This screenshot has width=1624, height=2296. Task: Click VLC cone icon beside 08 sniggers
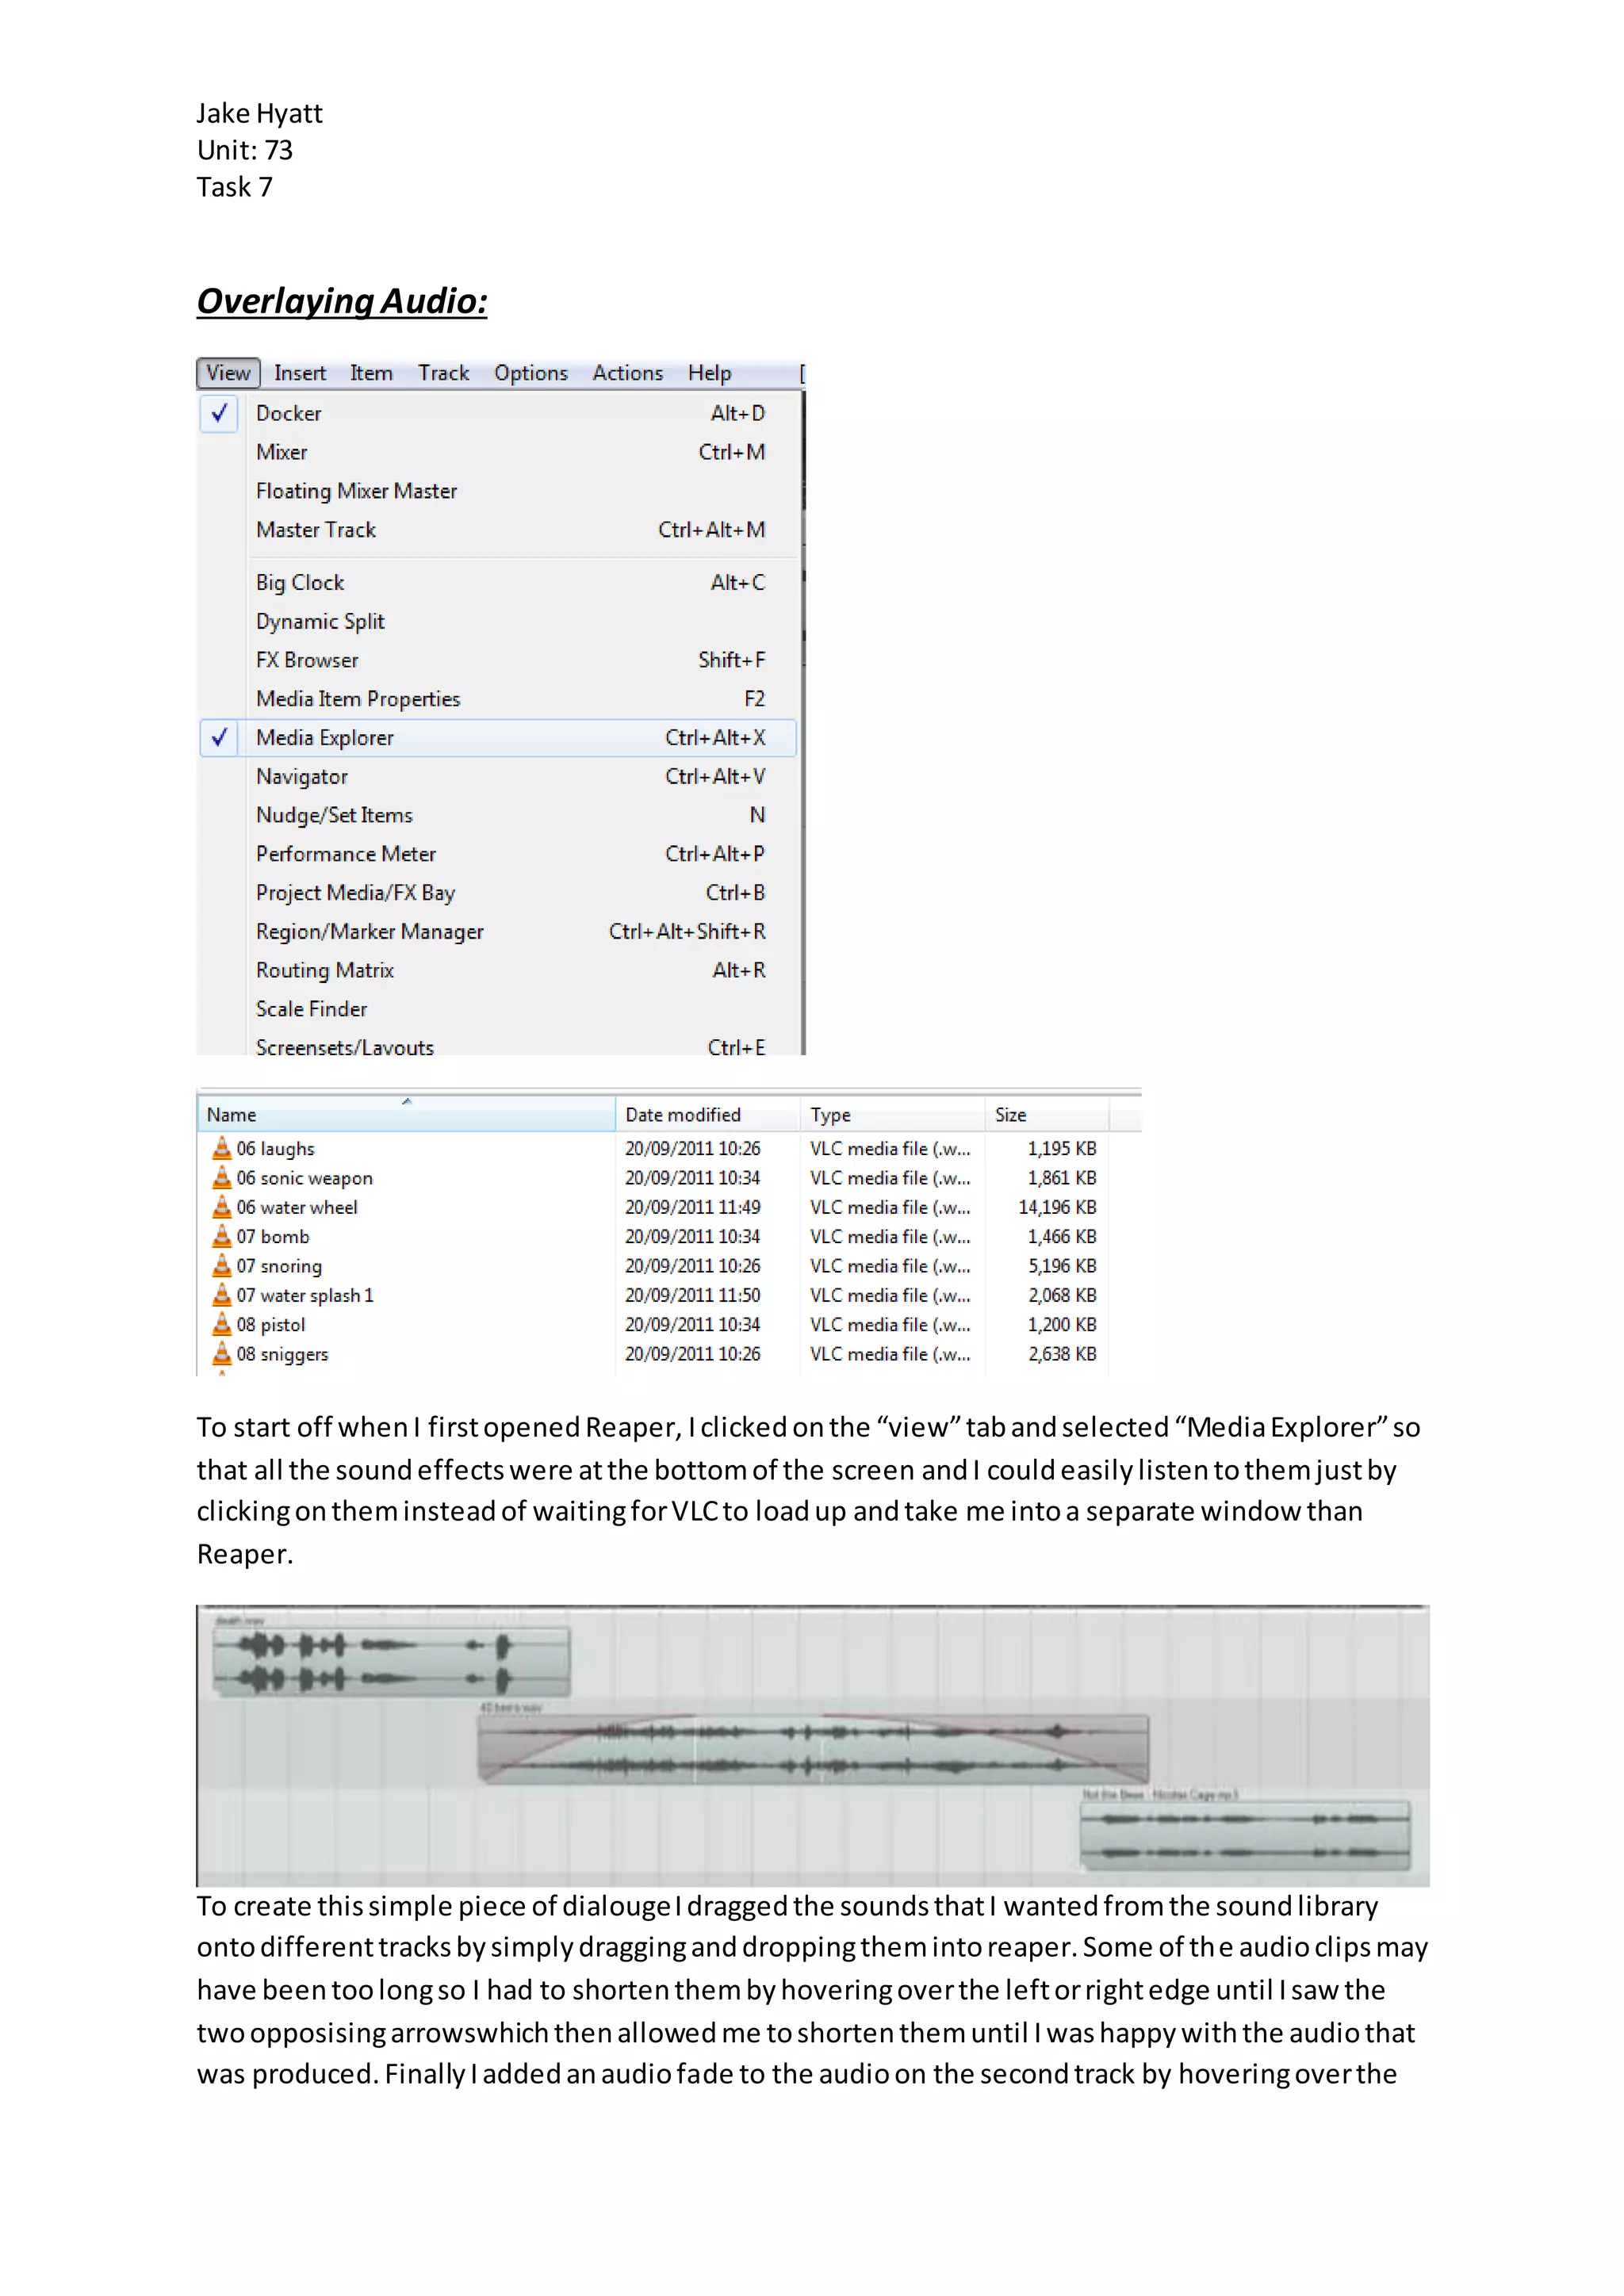222,1353
